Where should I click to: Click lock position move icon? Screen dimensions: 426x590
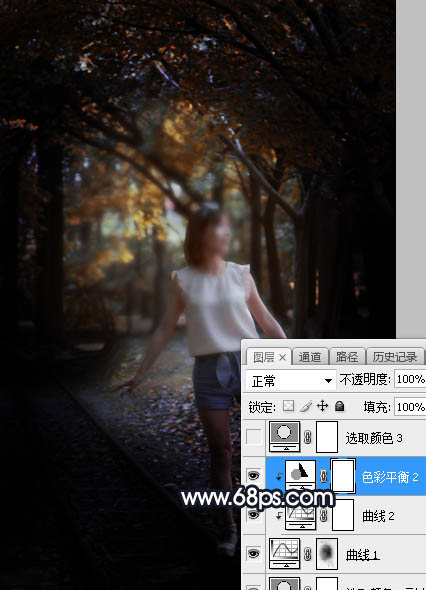(323, 406)
